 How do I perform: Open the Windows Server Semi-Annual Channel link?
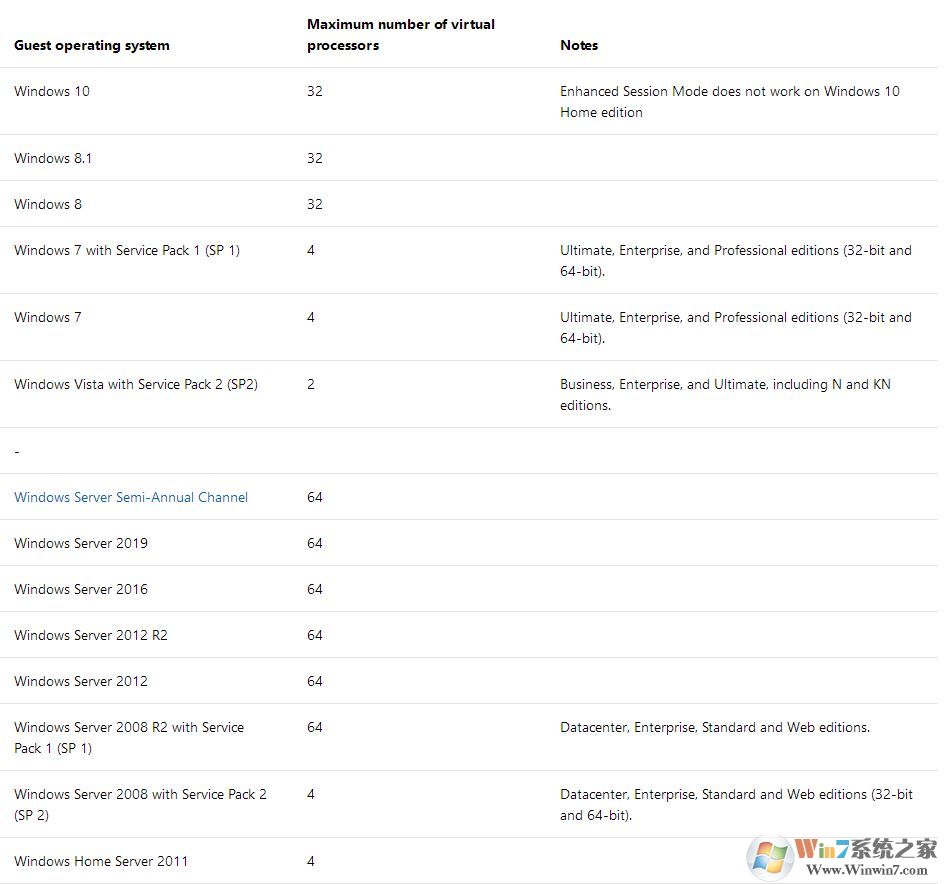coord(131,497)
